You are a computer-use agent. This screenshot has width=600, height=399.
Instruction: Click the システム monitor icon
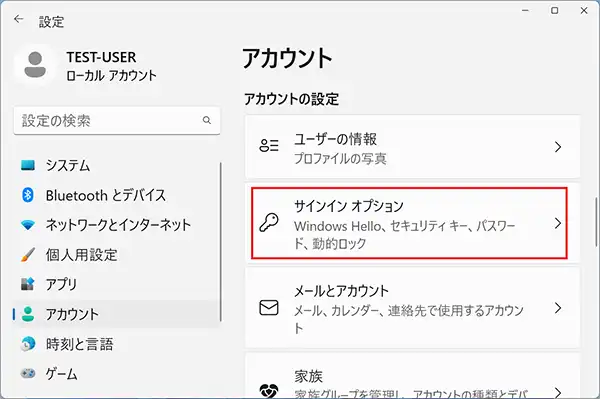pos(28,165)
